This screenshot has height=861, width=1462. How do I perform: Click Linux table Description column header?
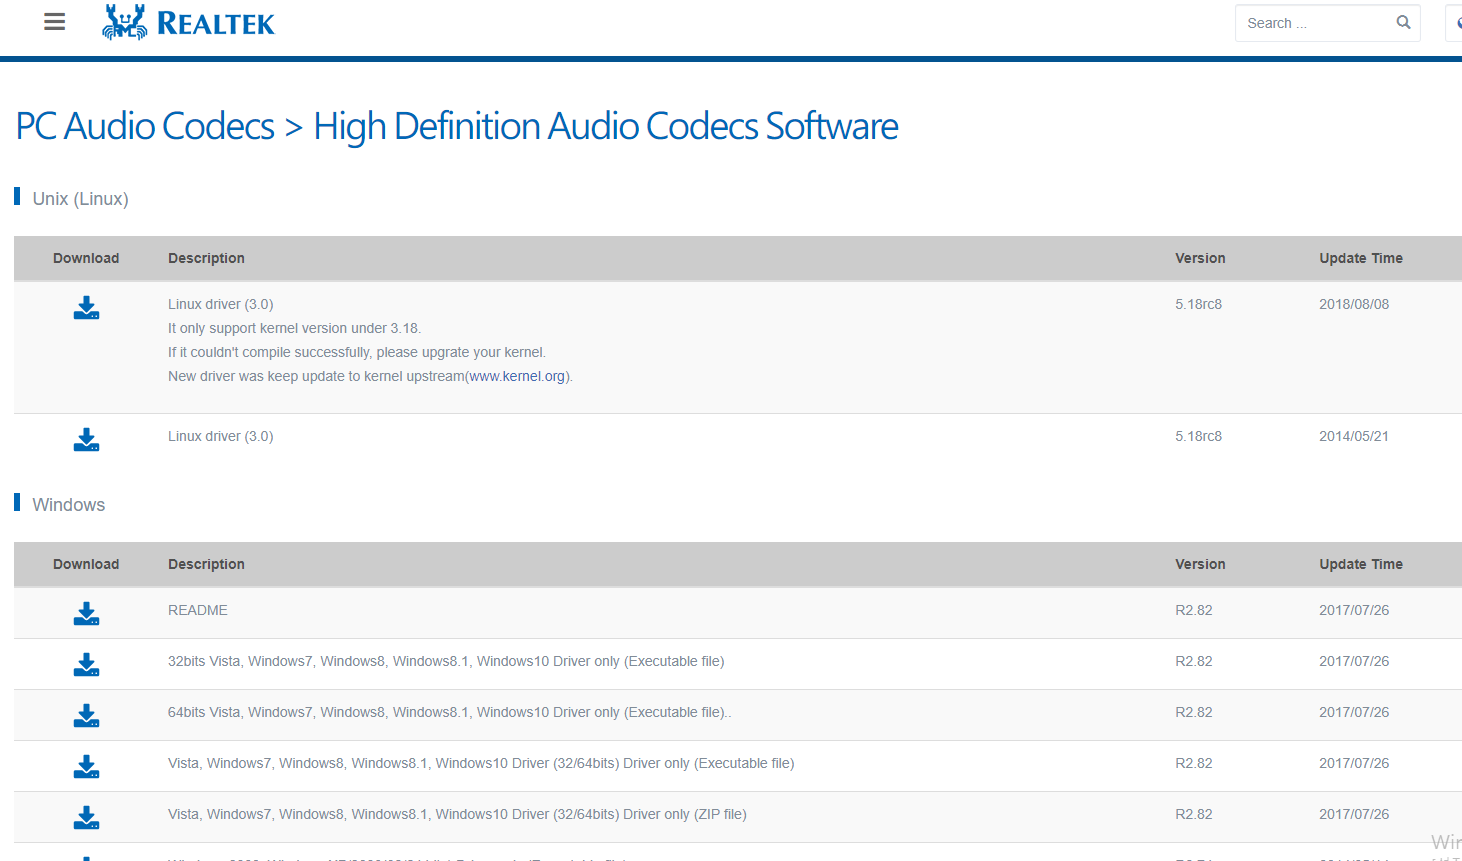tap(206, 258)
